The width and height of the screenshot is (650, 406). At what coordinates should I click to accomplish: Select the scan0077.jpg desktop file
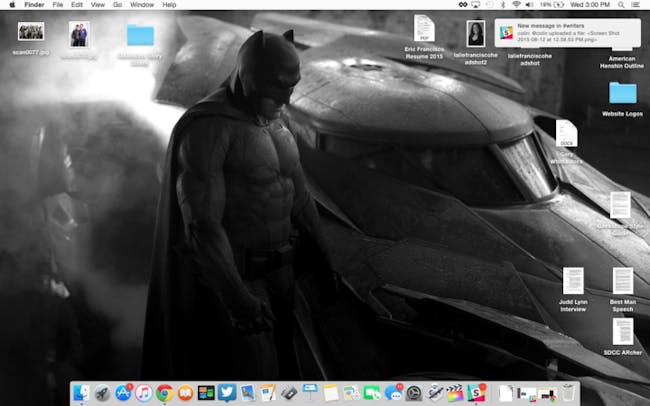point(31,32)
